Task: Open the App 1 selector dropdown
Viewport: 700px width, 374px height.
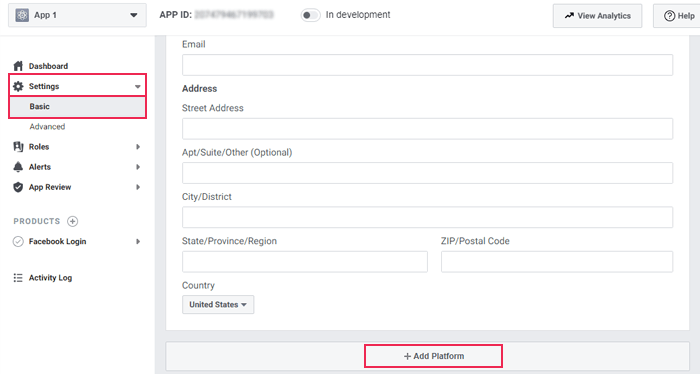Action: point(77,15)
